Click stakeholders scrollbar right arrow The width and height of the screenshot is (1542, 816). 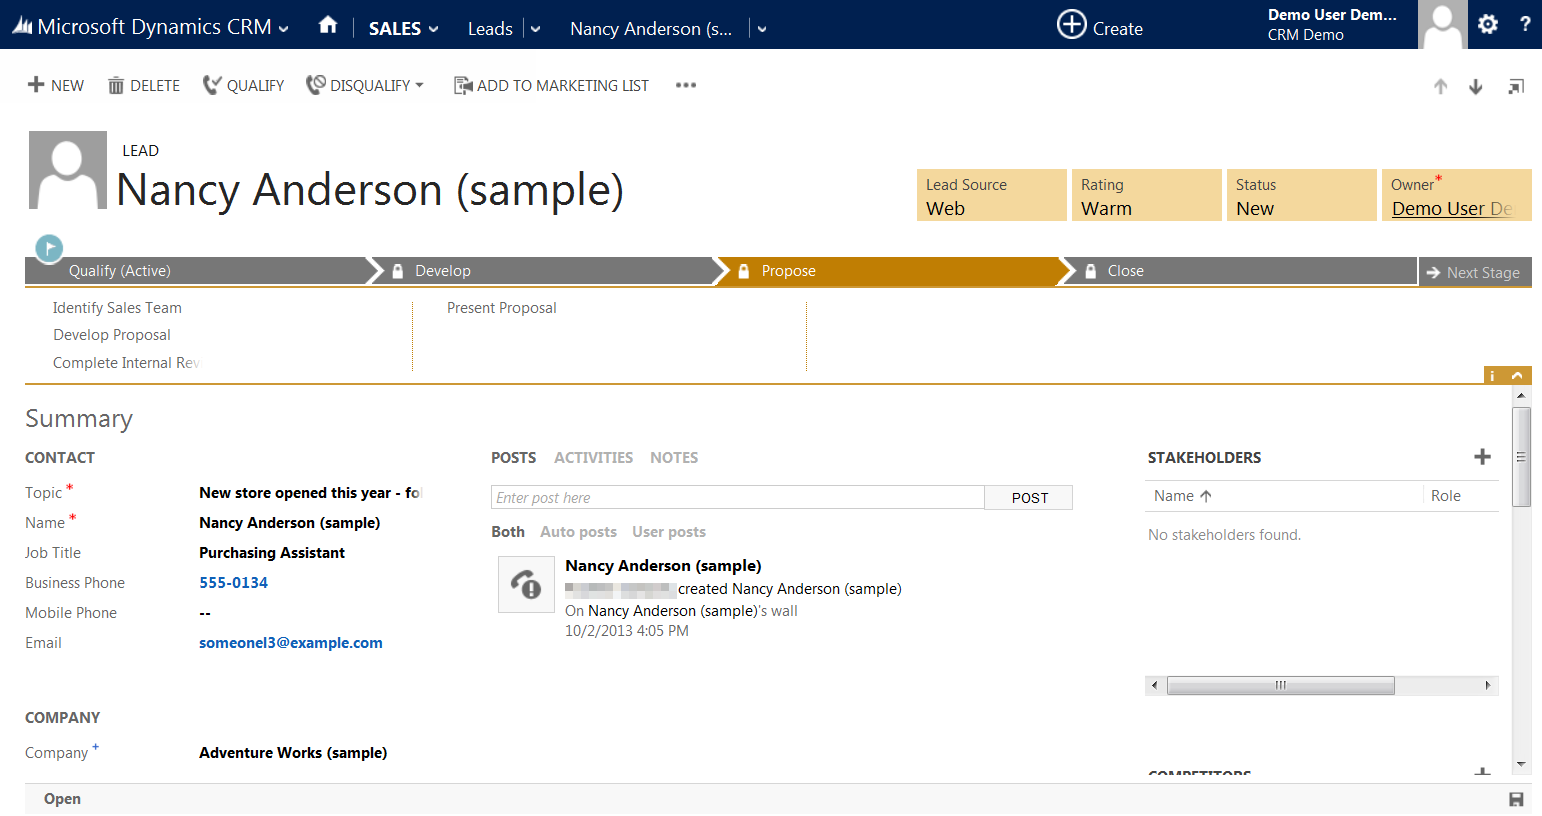[x=1488, y=685]
